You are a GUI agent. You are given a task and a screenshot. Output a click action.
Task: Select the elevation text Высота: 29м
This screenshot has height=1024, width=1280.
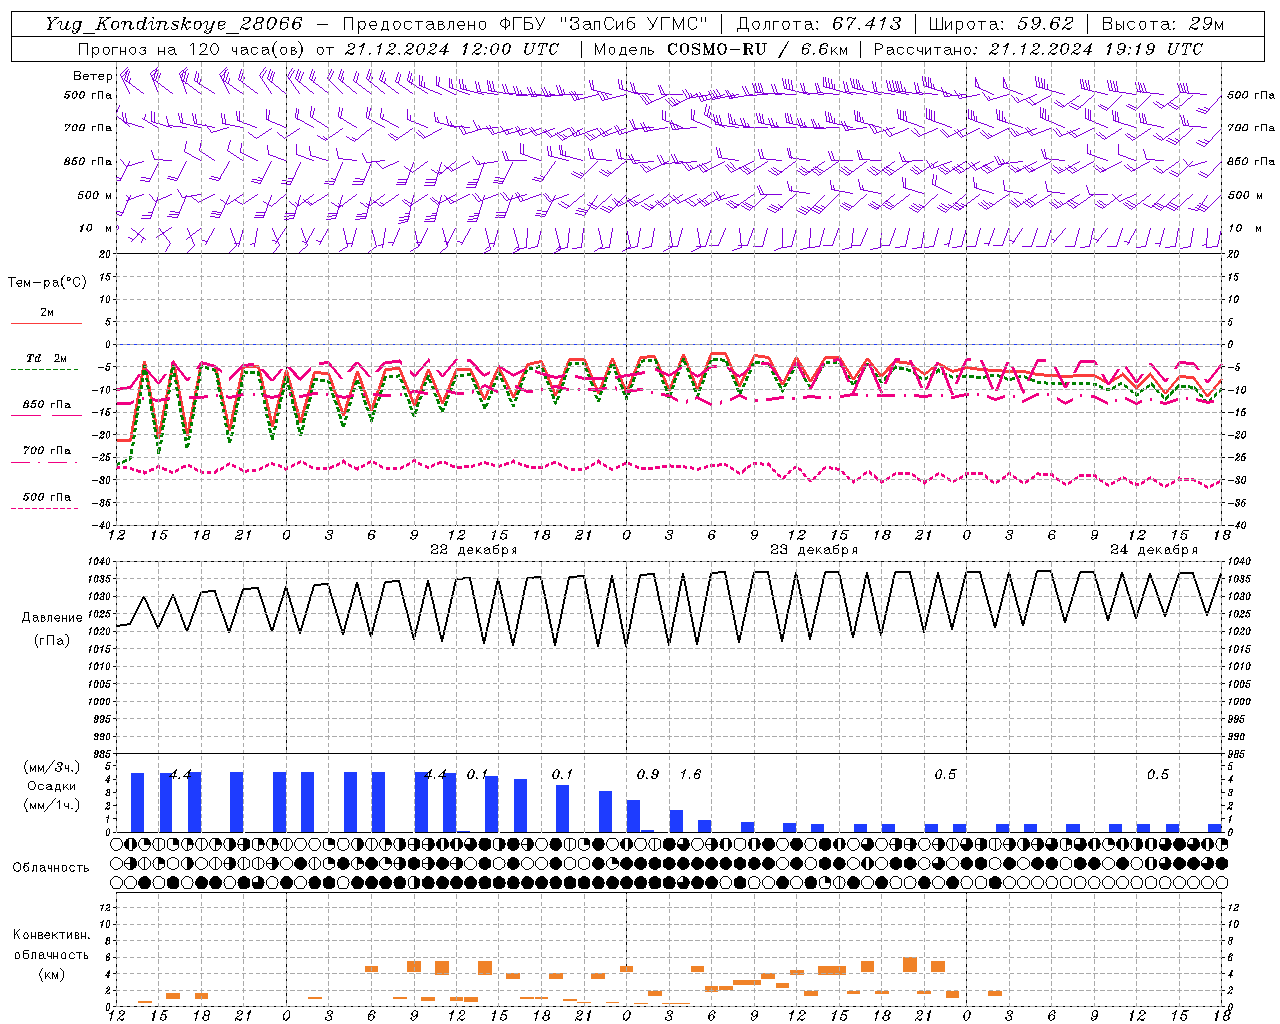tap(1162, 24)
